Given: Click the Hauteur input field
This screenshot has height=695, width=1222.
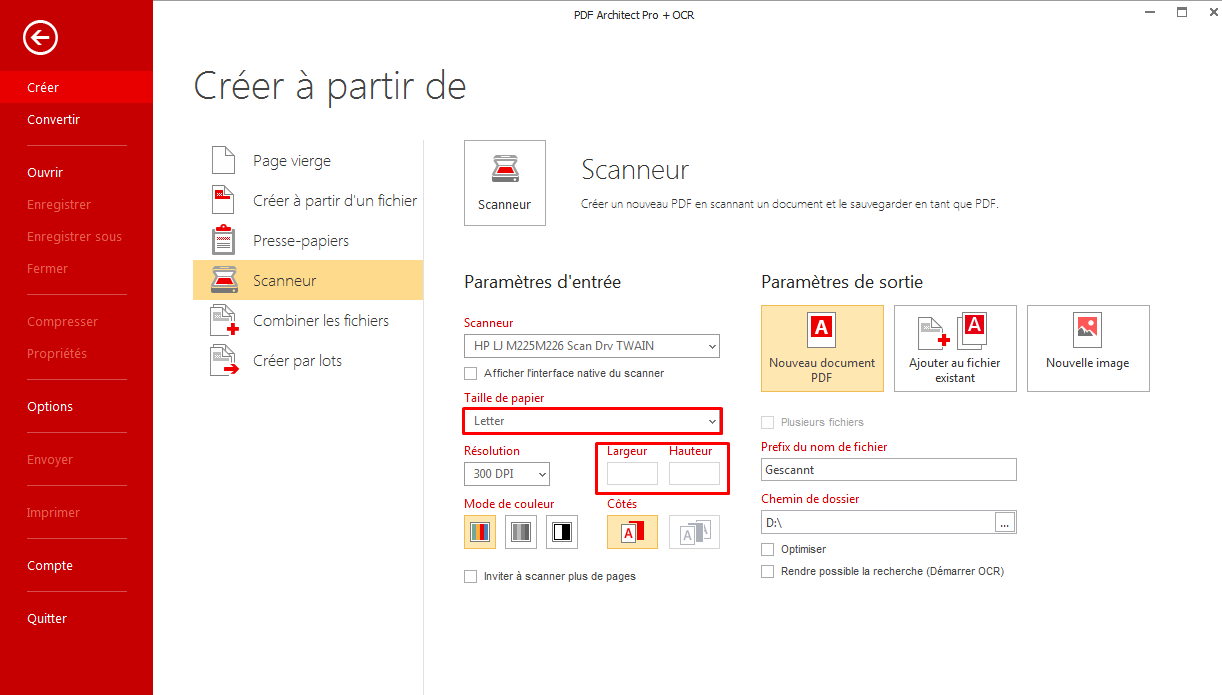Looking at the screenshot, I should [x=694, y=474].
